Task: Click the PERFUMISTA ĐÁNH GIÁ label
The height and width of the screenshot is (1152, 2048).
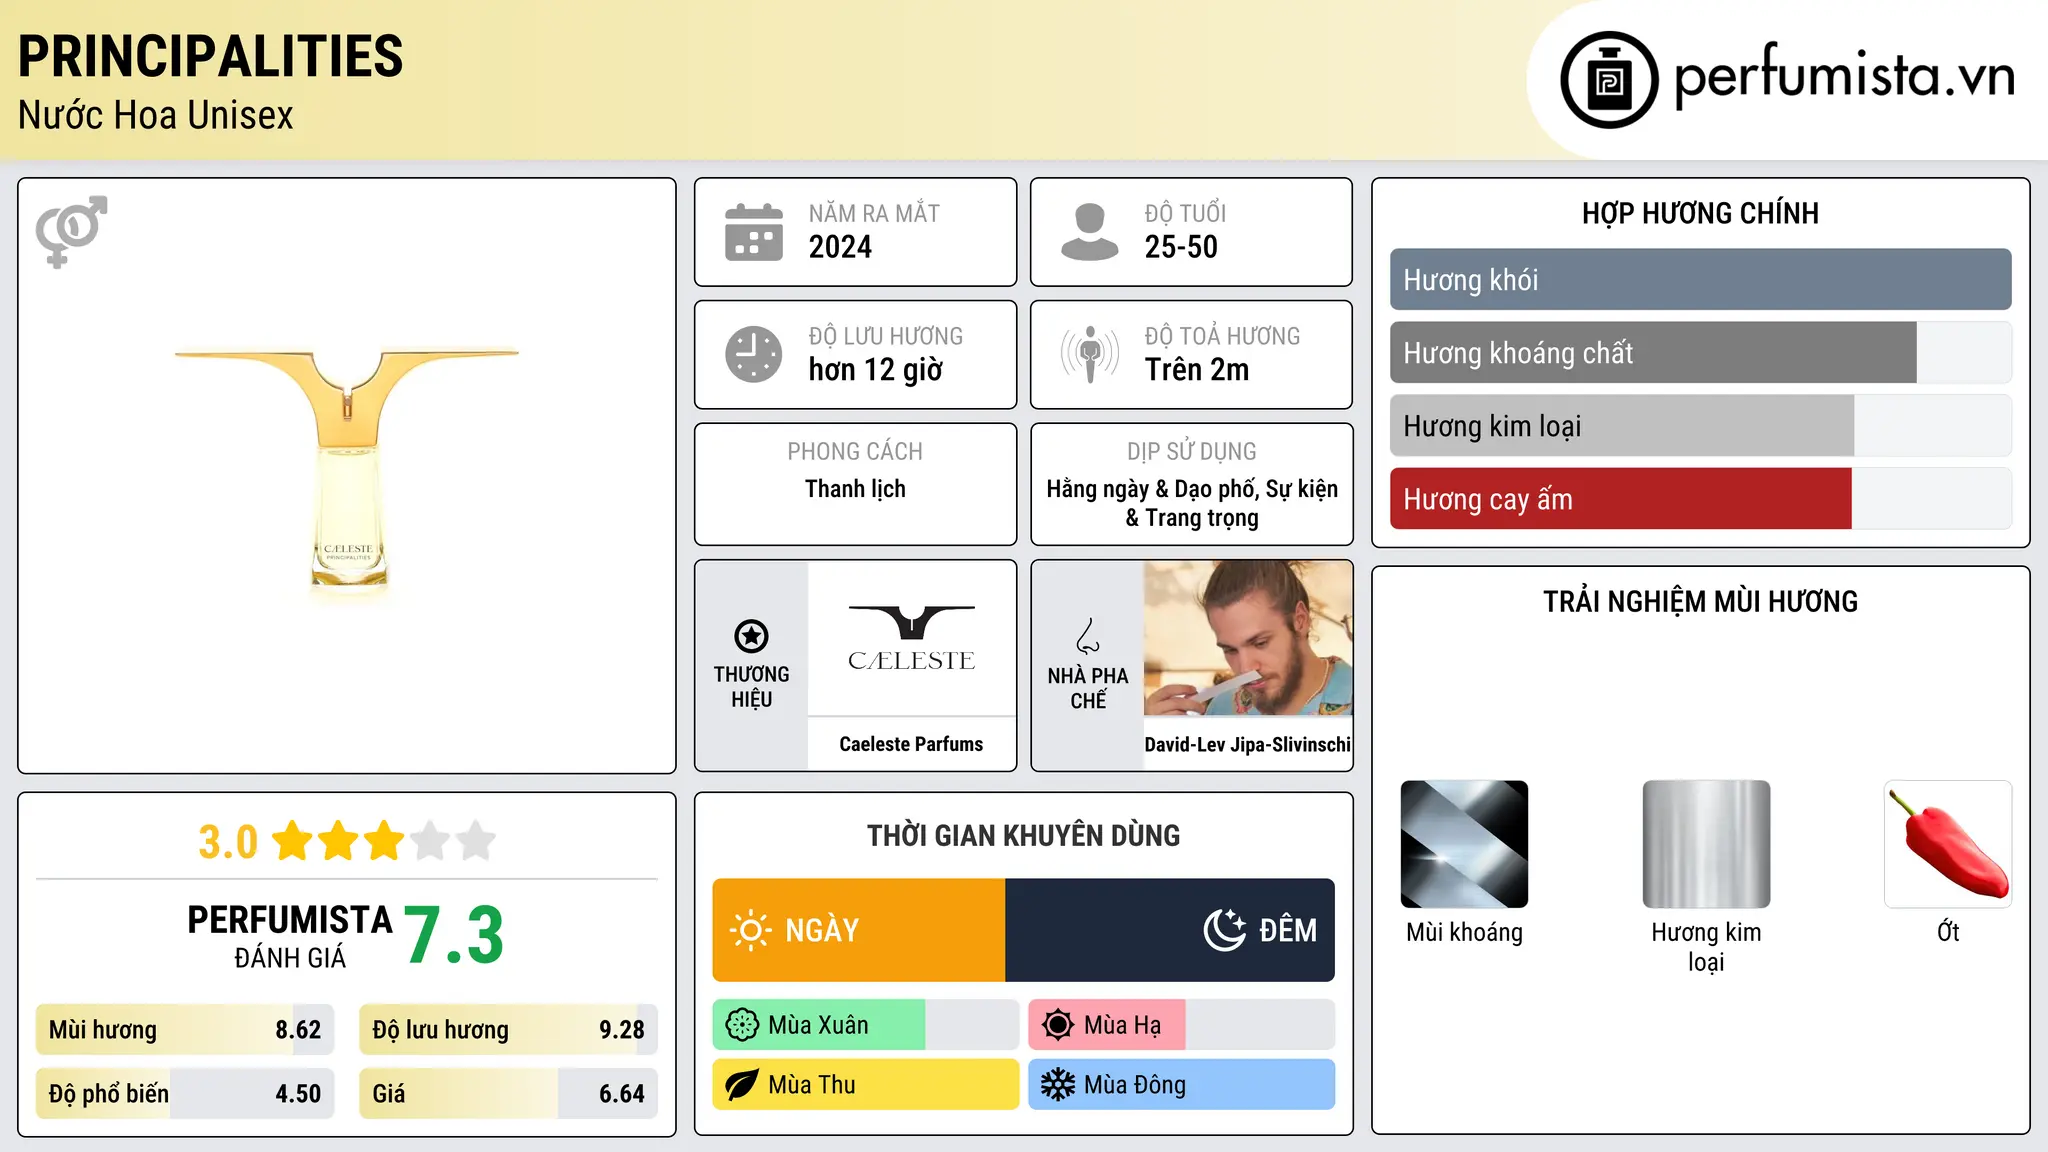Action: point(290,936)
